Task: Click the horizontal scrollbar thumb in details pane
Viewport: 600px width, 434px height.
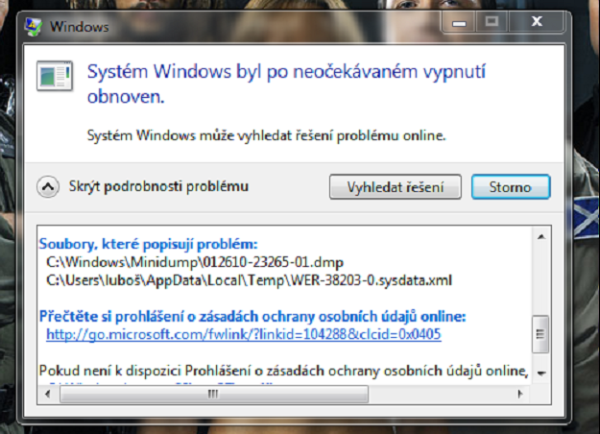Action: click(214, 394)
